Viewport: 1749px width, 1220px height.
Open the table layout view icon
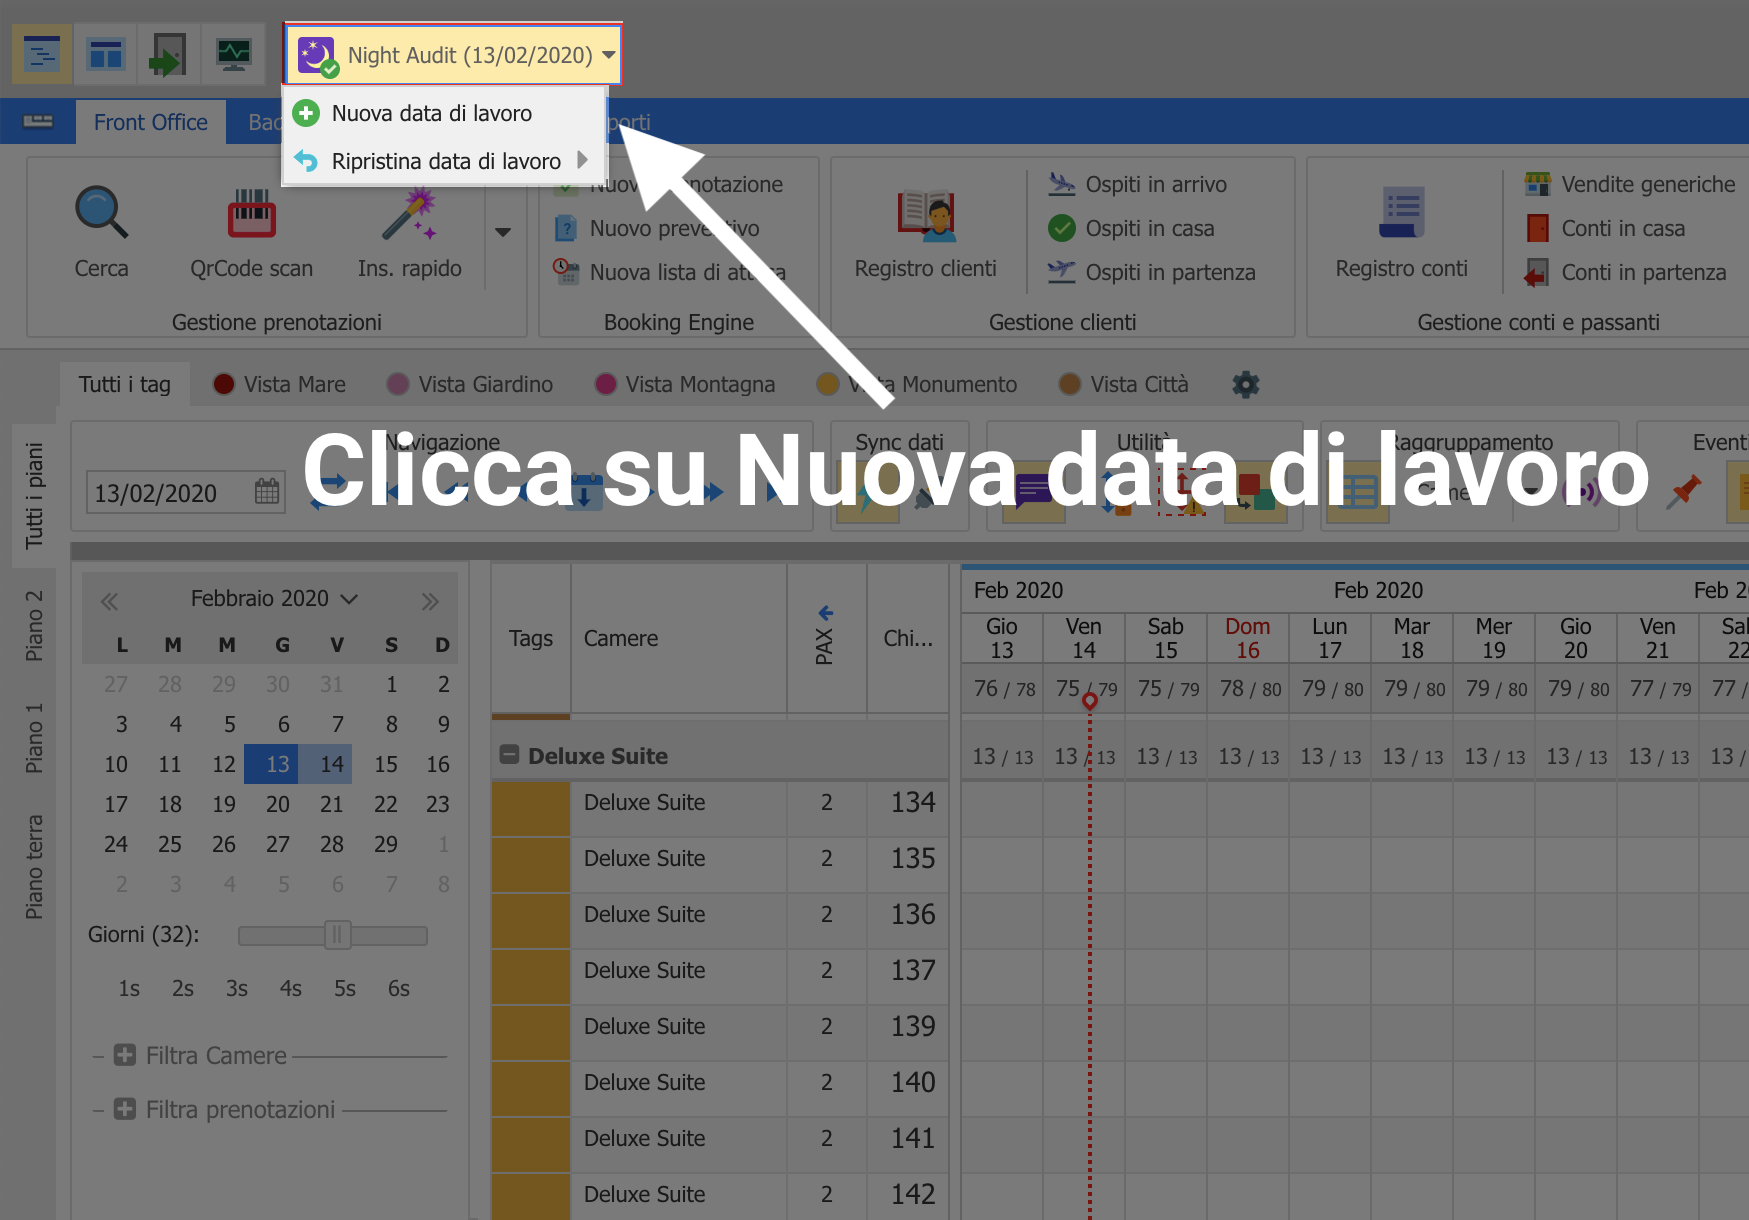click(x=105, y=54)
